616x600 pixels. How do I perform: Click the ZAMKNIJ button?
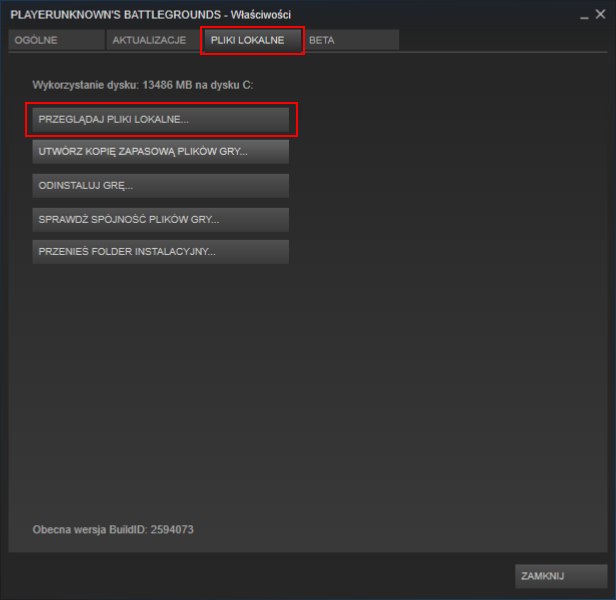(561, 576)
